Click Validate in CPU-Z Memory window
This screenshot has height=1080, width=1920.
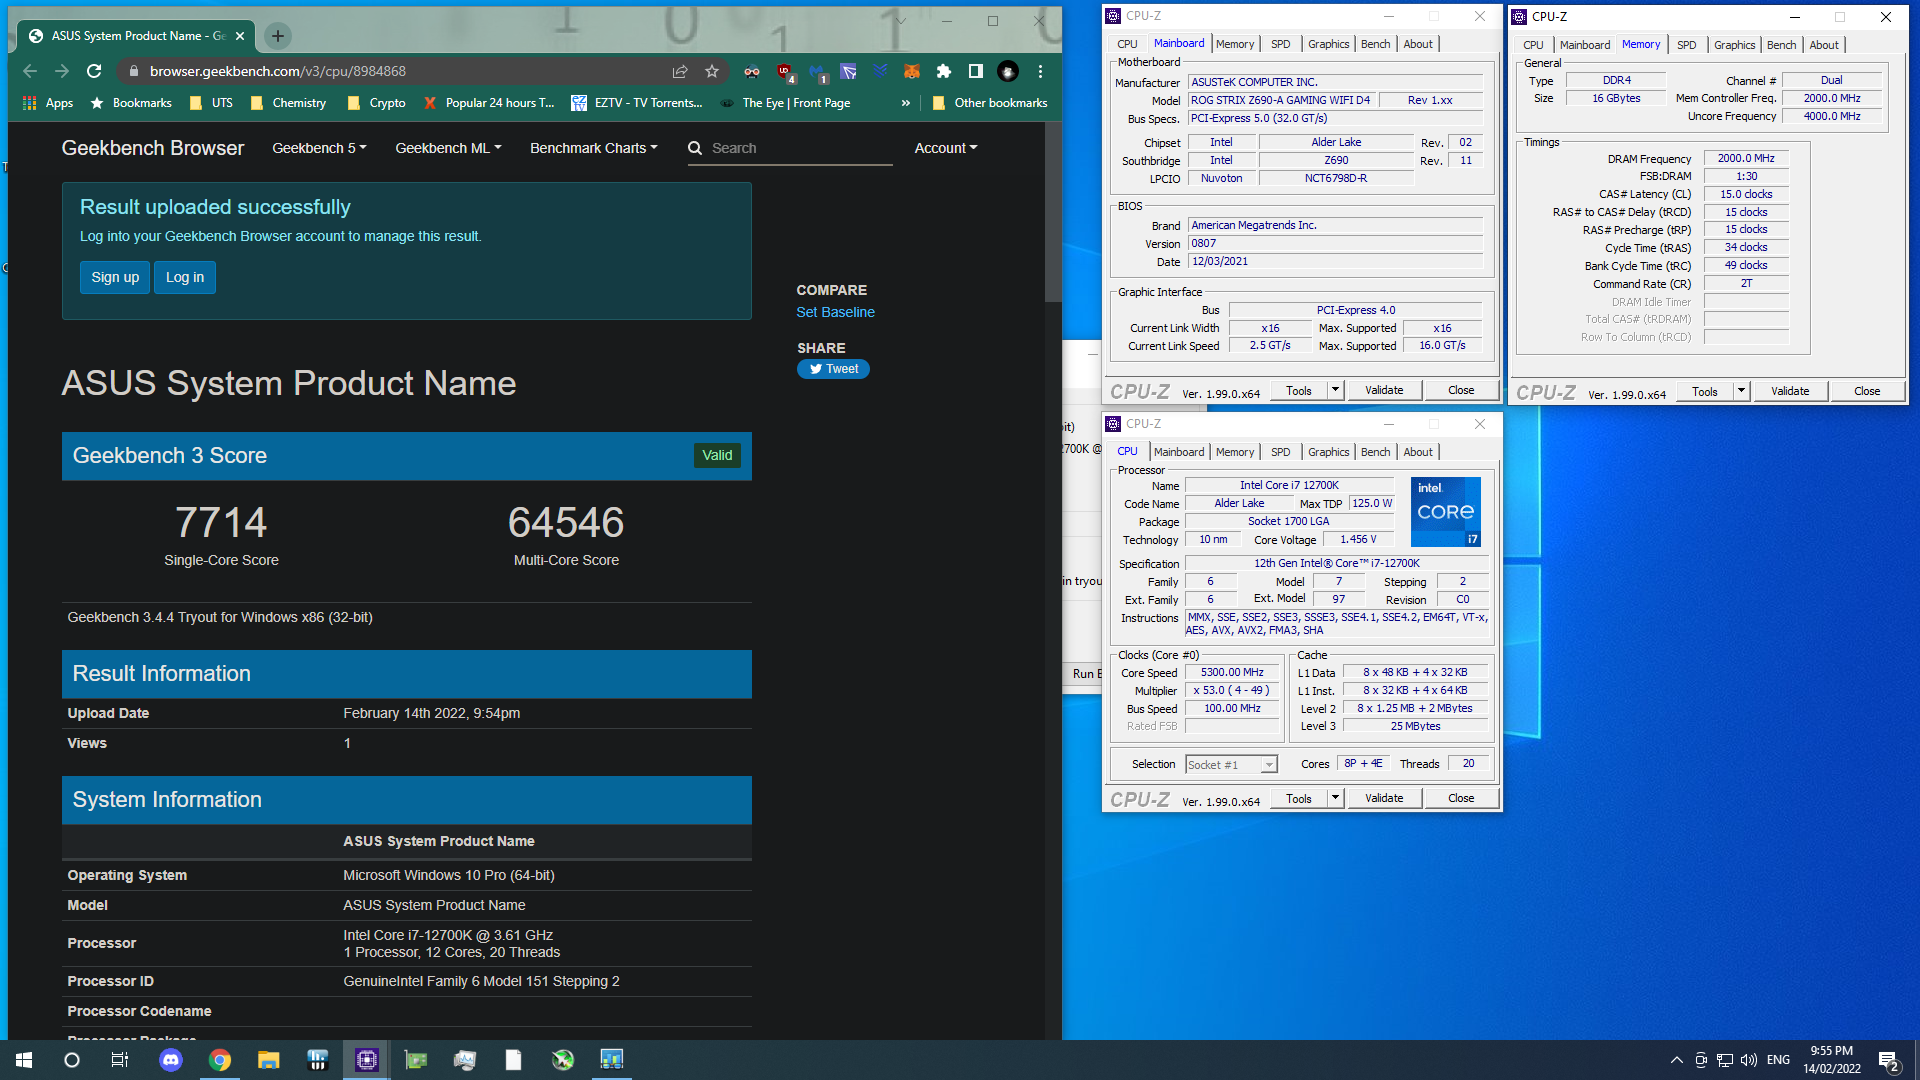[x=1790, y=391]
